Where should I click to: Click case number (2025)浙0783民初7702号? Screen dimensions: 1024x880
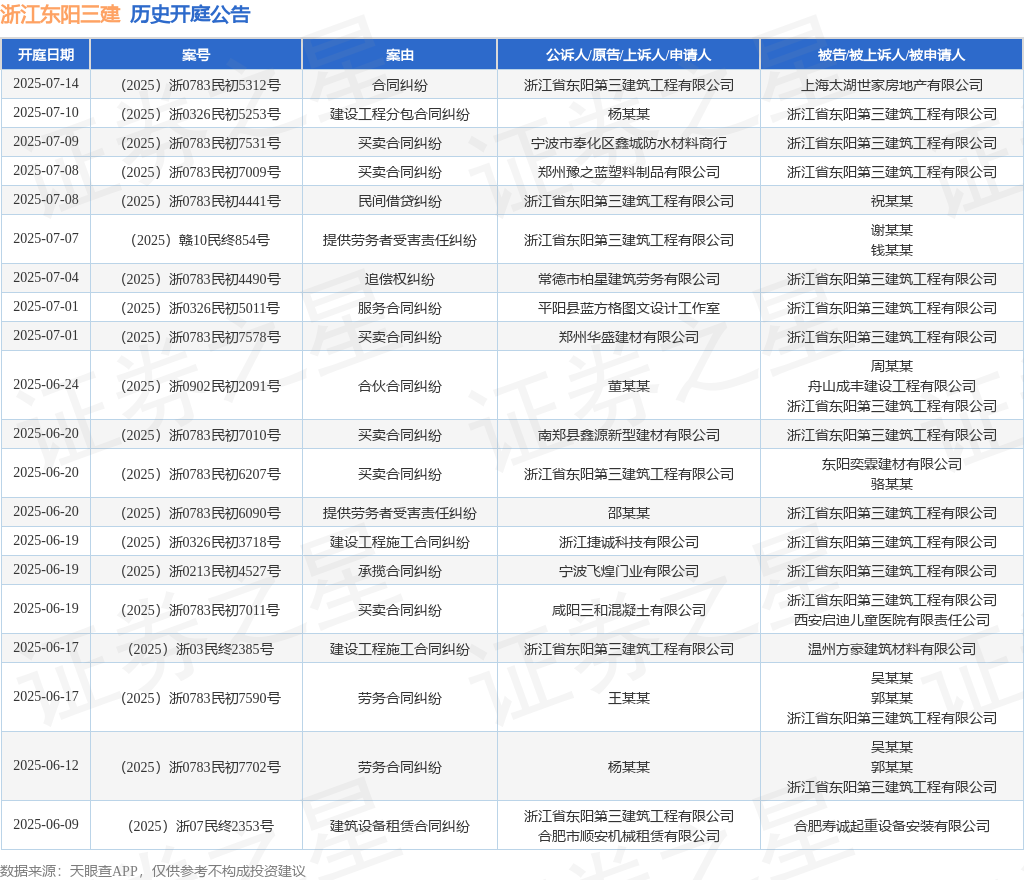(x=200, y=768)
